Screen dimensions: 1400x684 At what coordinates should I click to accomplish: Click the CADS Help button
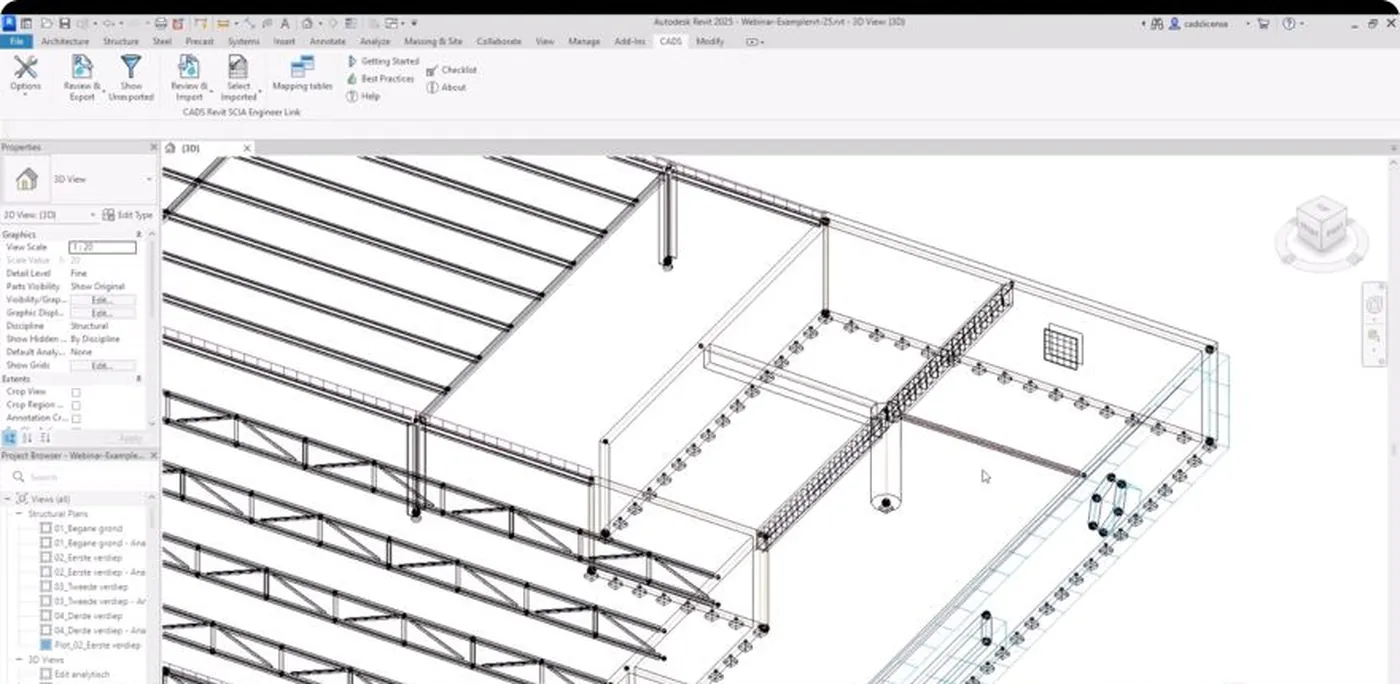point(363,96)
